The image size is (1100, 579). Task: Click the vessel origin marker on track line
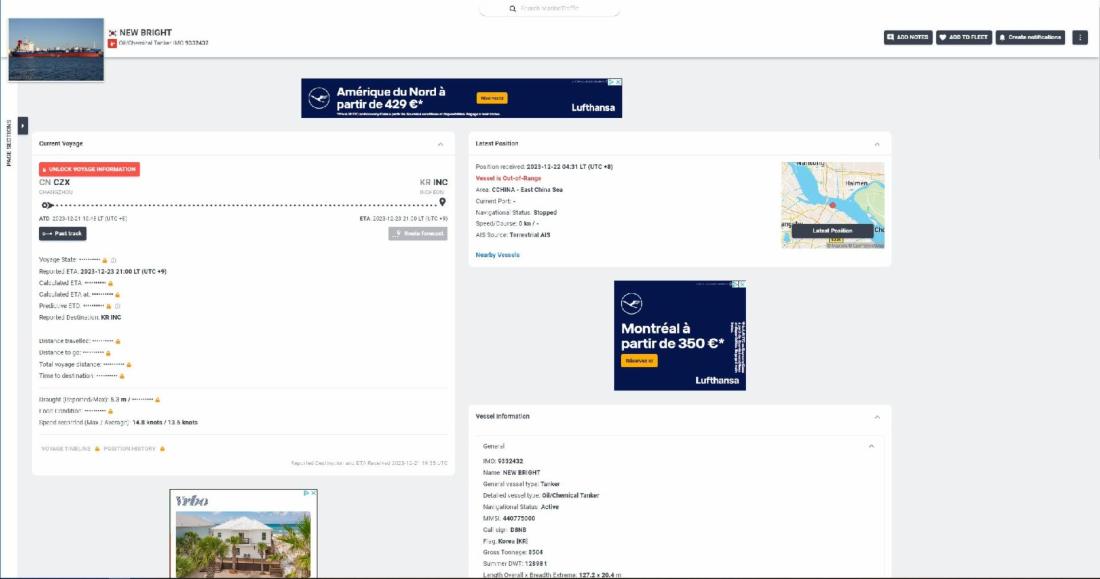point(47,205)
